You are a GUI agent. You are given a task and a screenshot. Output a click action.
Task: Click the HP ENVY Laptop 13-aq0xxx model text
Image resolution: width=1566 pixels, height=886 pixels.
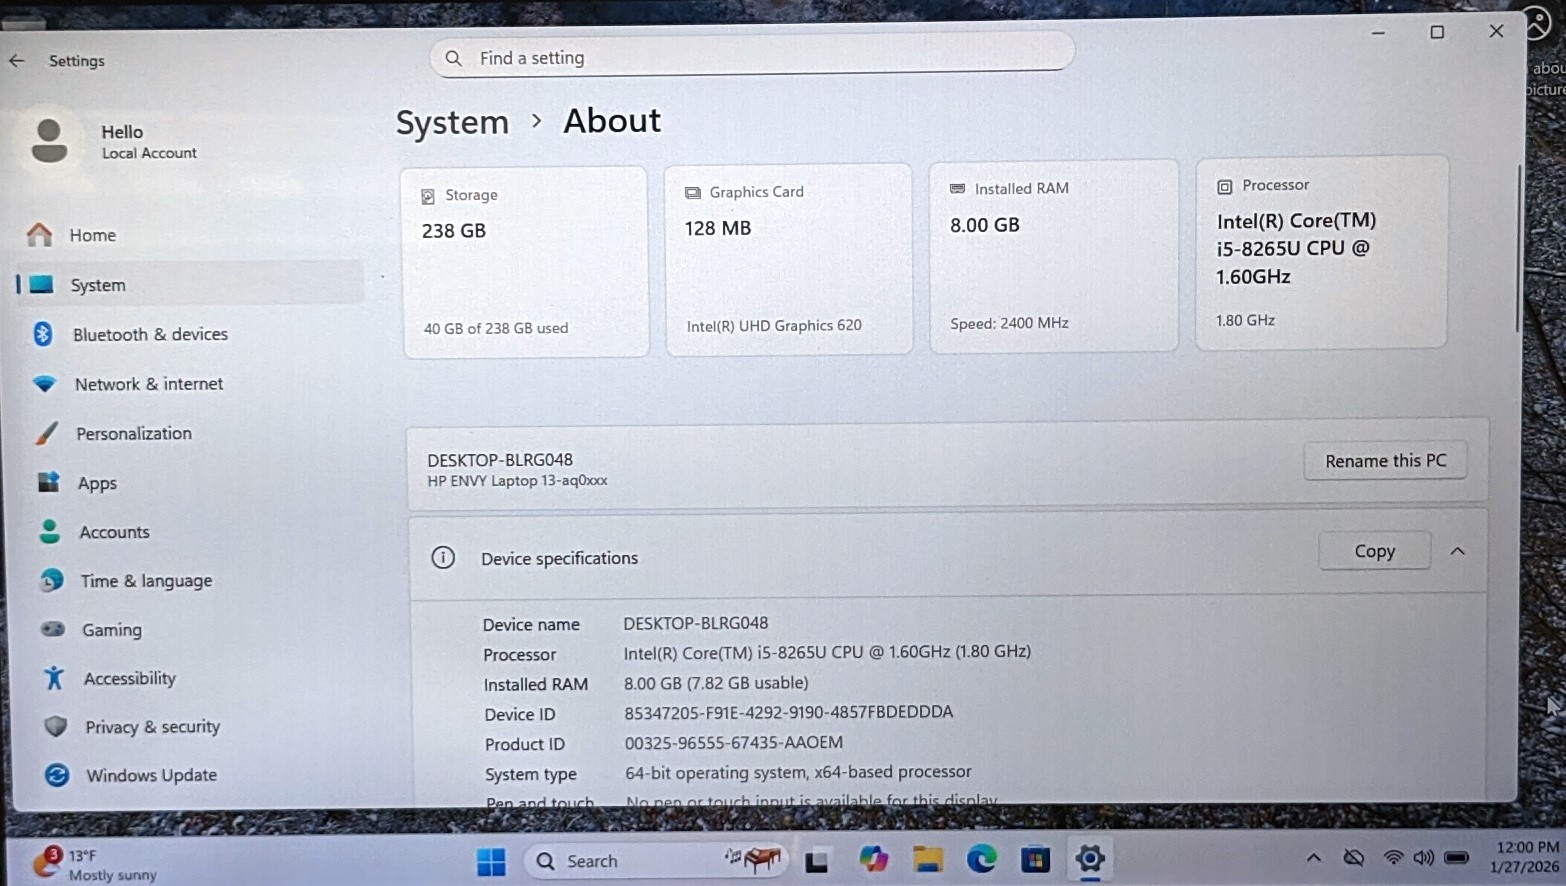point(517,481)
